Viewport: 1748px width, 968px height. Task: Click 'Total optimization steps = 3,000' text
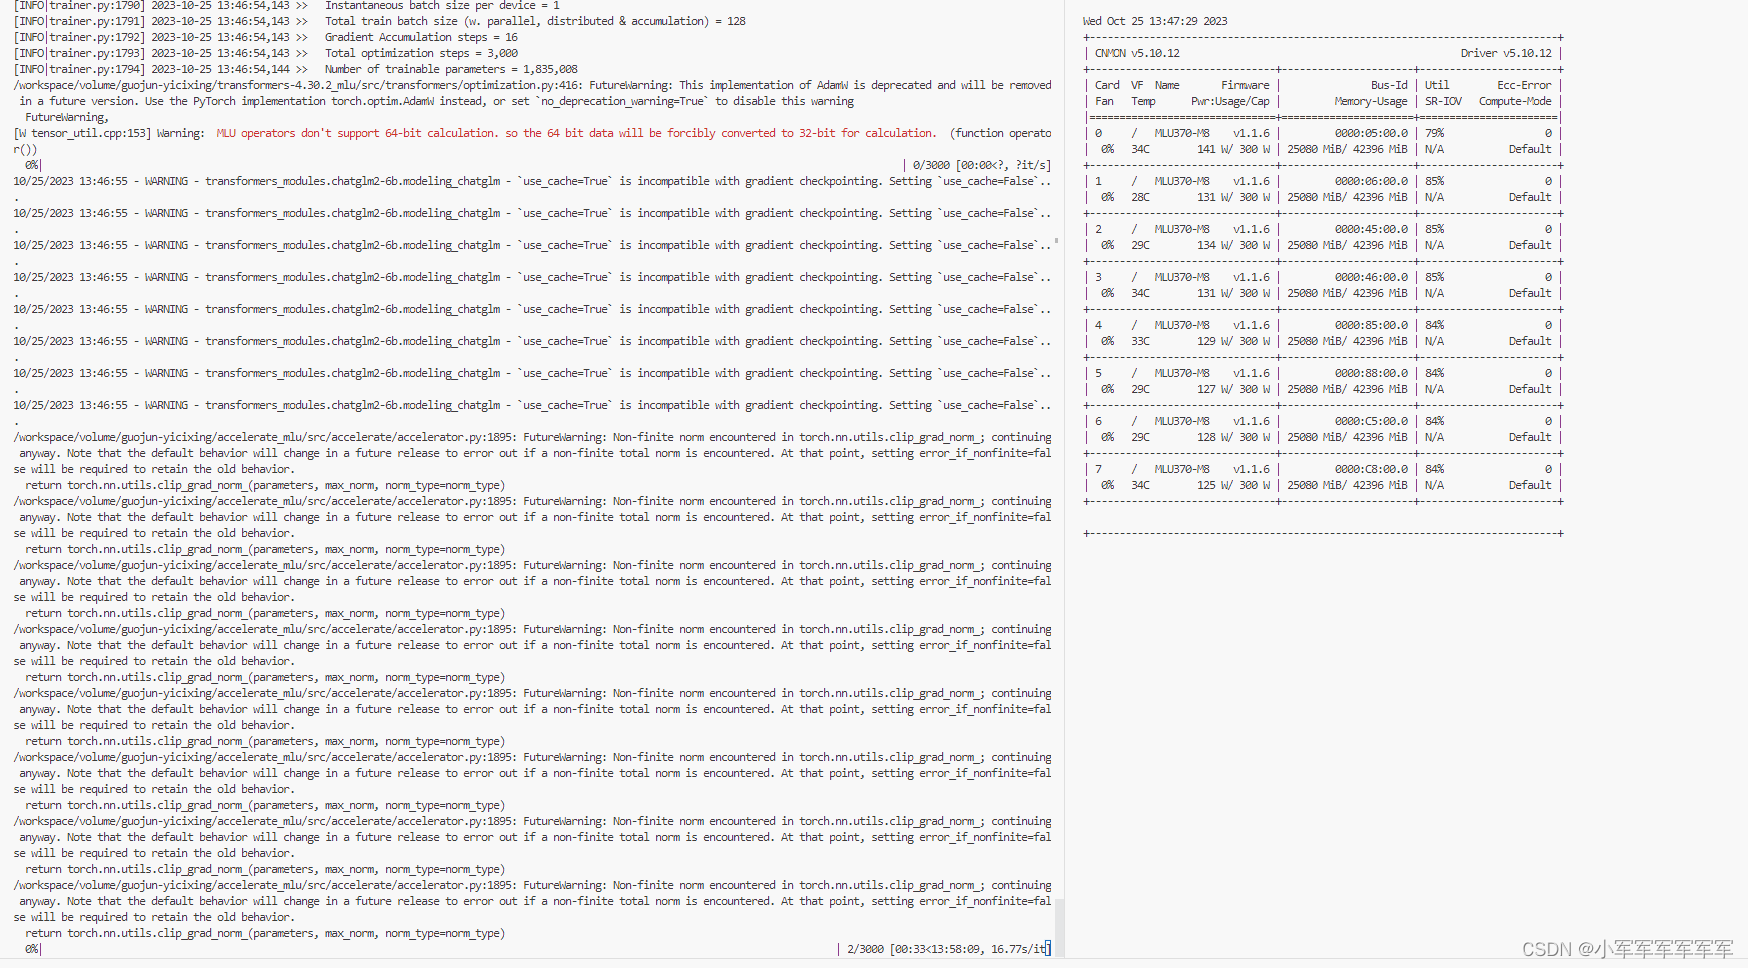tap(421, 53)
